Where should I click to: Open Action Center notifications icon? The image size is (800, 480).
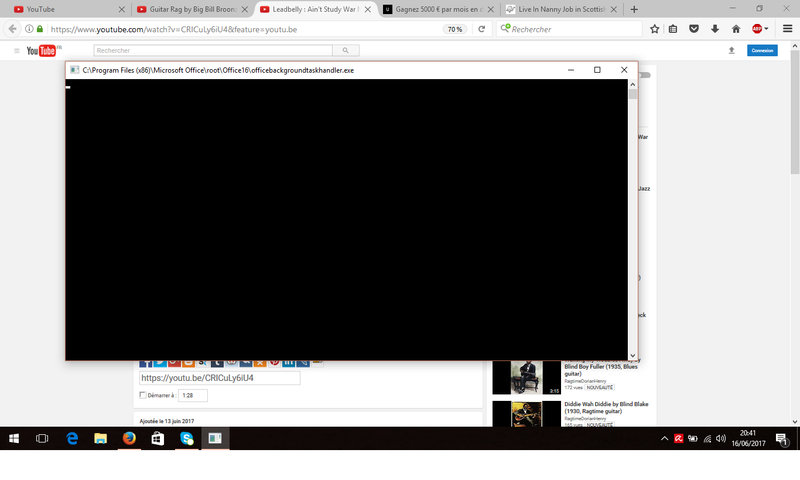point(781,438)
